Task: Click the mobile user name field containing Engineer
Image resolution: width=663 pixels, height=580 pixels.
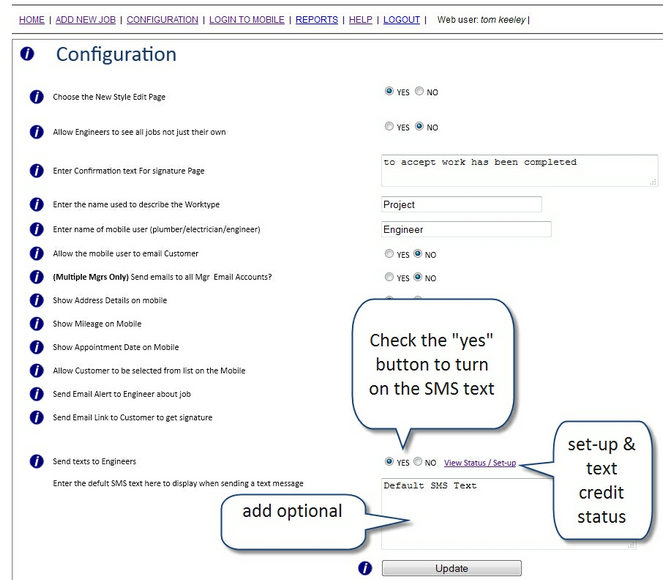Action: pyautogui.click(x=466, y=229)
